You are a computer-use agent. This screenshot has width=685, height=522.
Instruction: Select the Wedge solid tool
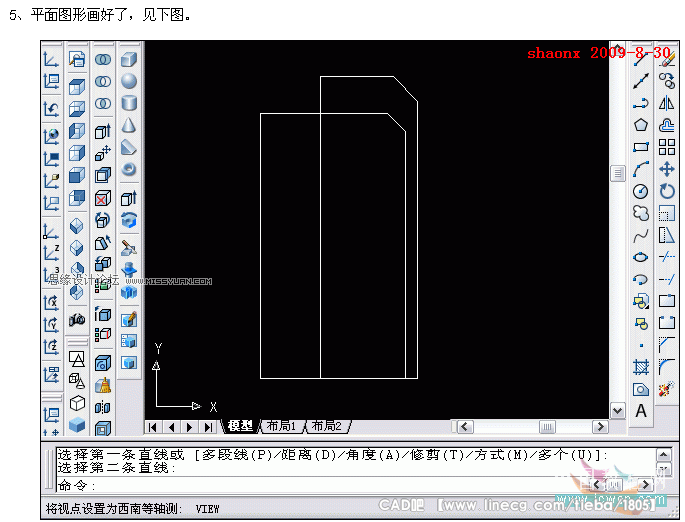(128, 148)
